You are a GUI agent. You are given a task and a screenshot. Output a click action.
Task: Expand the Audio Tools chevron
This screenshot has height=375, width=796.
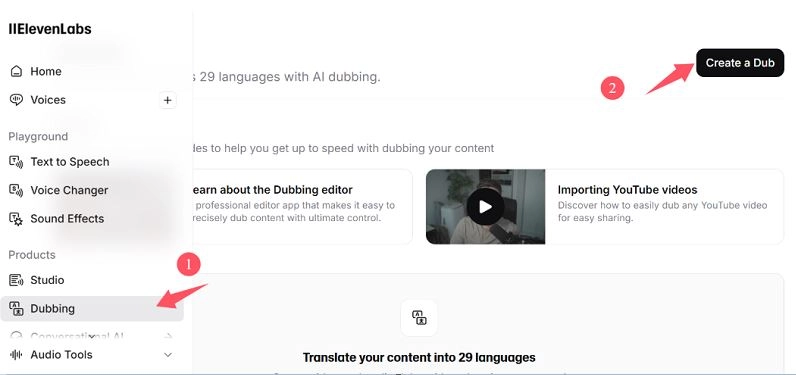tap(168, 355)
